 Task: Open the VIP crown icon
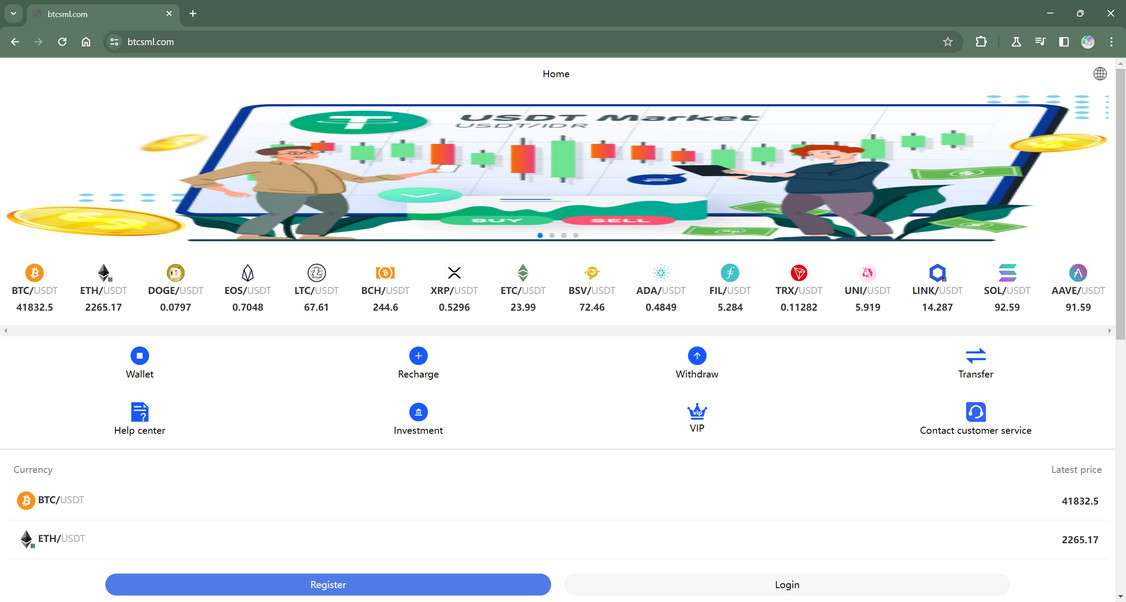[x=697, y=412]
